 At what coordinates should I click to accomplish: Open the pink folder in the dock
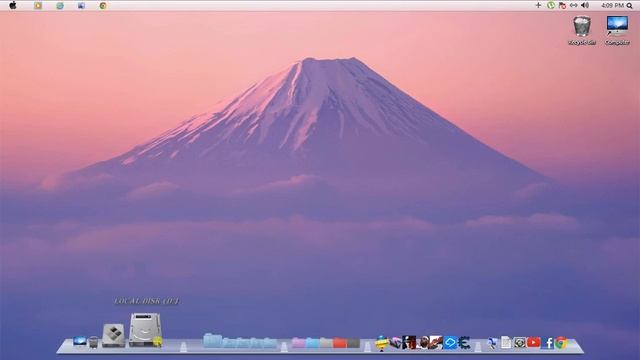pyautogui.click(x=298, y=342)
